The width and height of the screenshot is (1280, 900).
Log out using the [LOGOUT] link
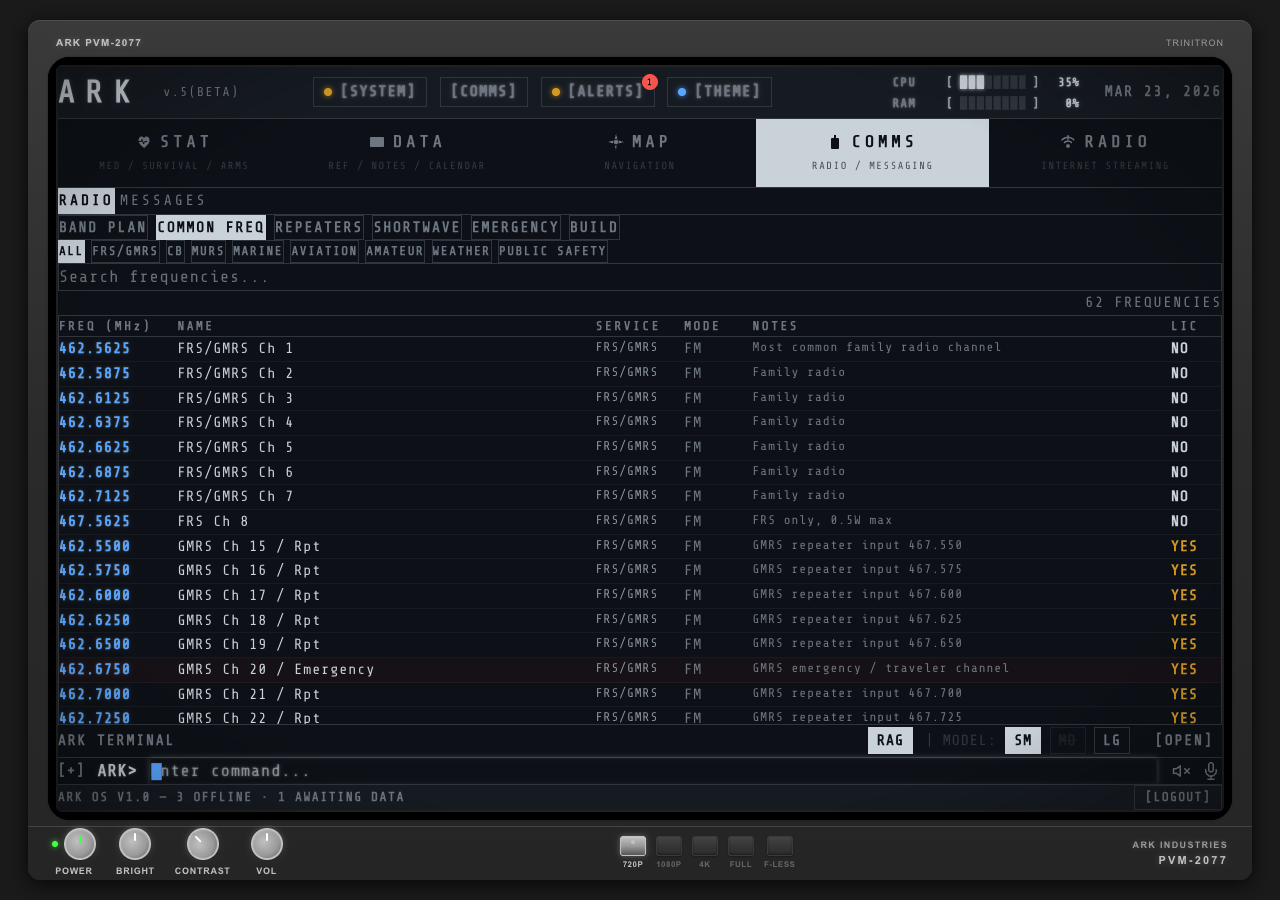(1177, 797)
